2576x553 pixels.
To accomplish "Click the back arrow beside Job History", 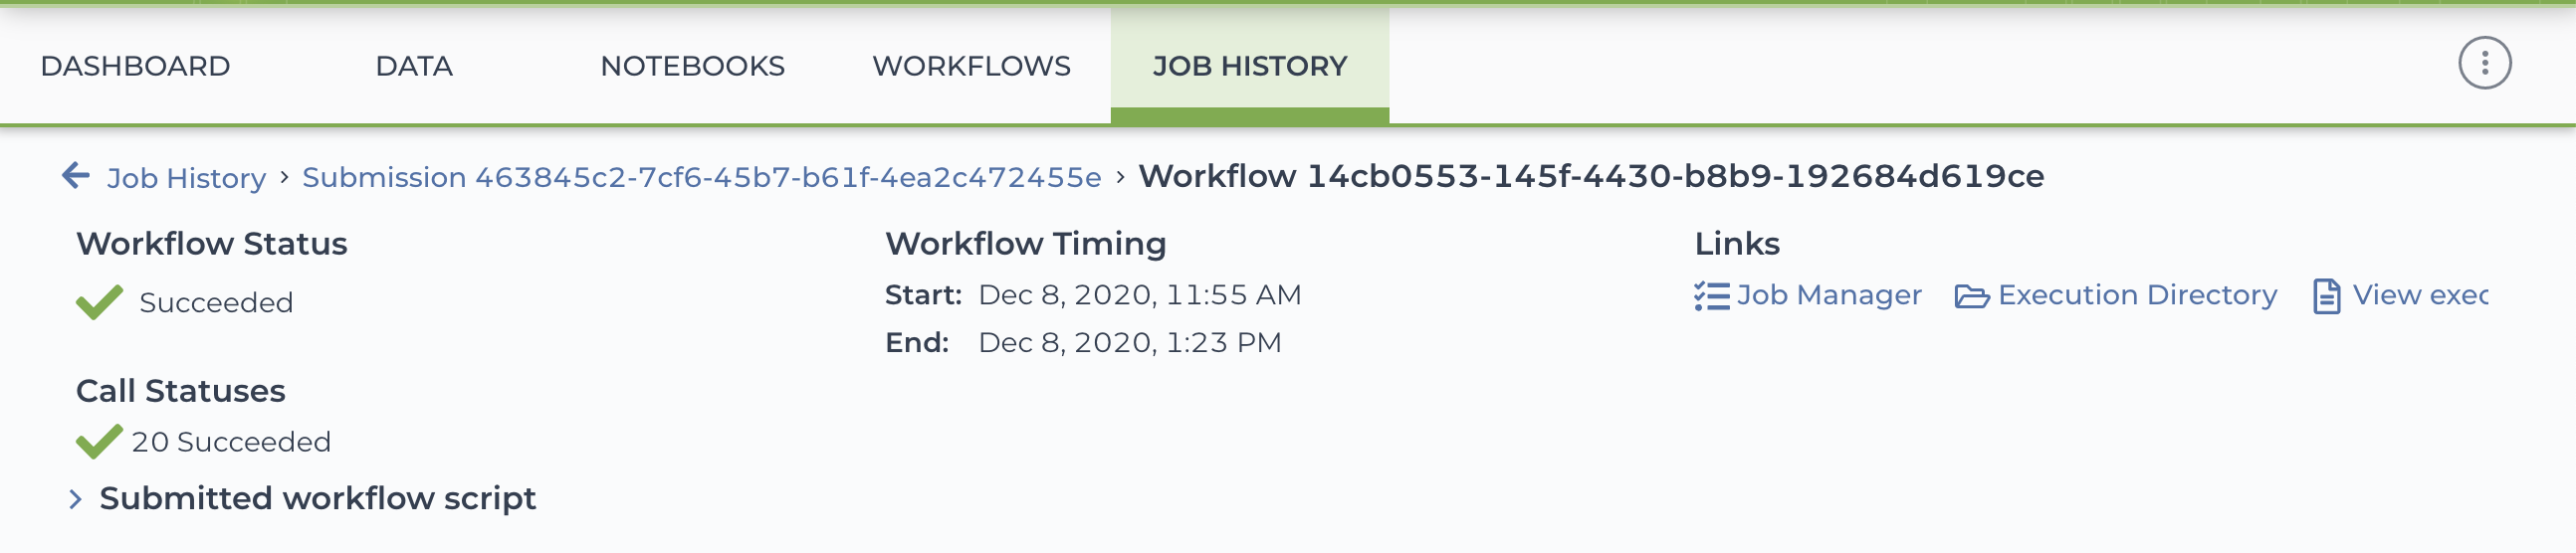I will (x=76, y=176).
